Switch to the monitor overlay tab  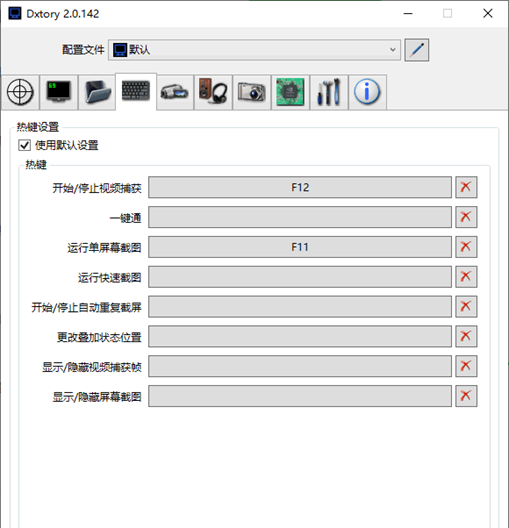[x=59, y=92]
